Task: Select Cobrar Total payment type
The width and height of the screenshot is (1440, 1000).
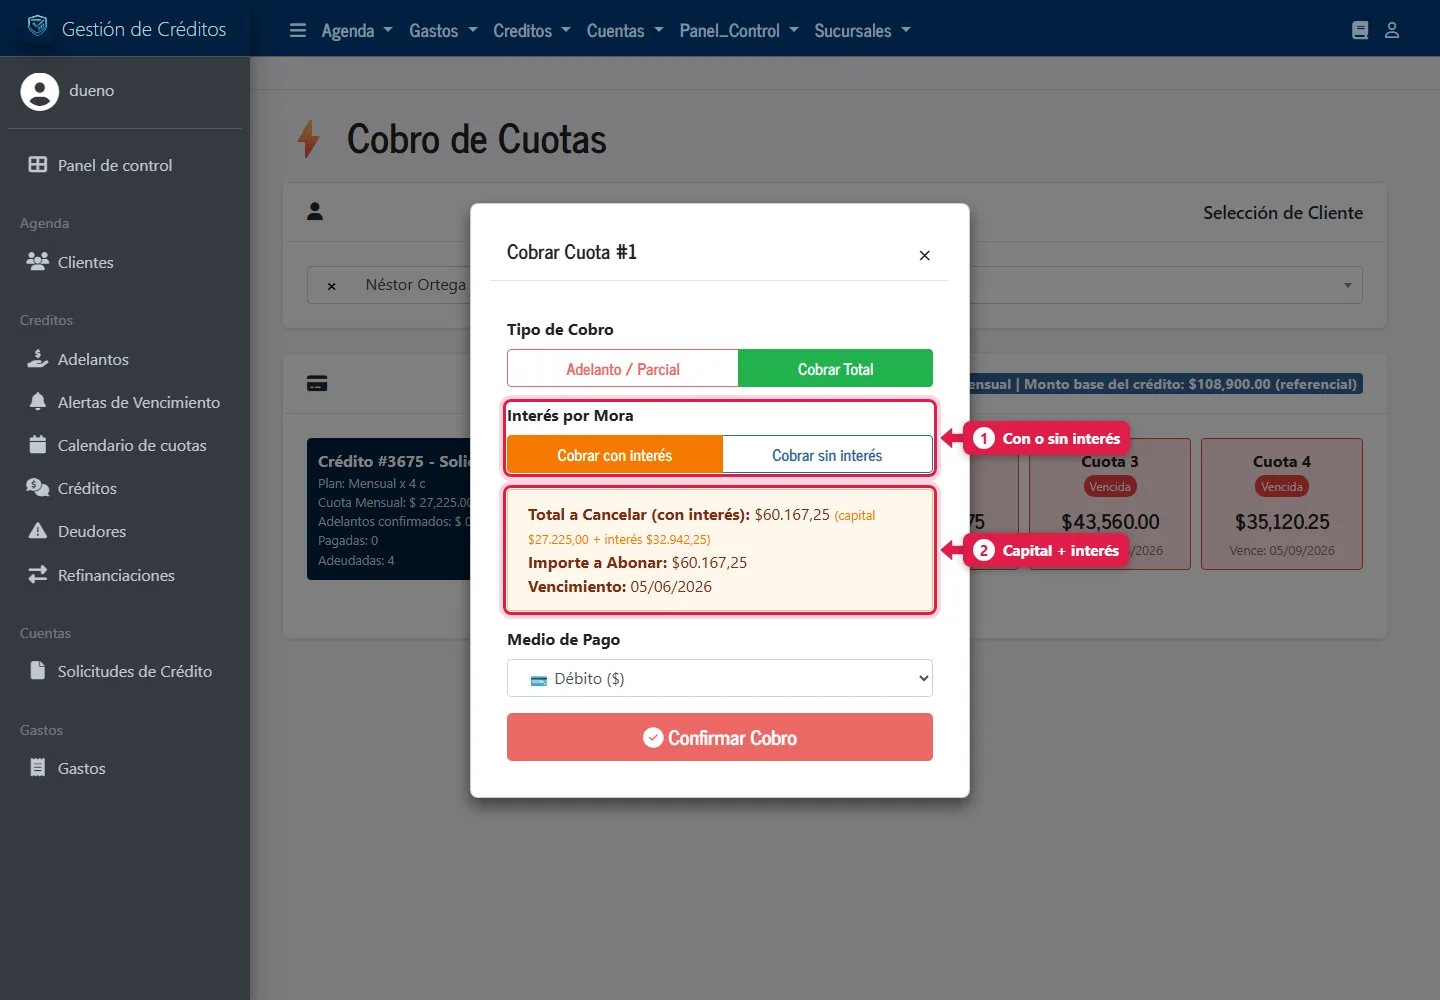Action: (x=836, y=368)
